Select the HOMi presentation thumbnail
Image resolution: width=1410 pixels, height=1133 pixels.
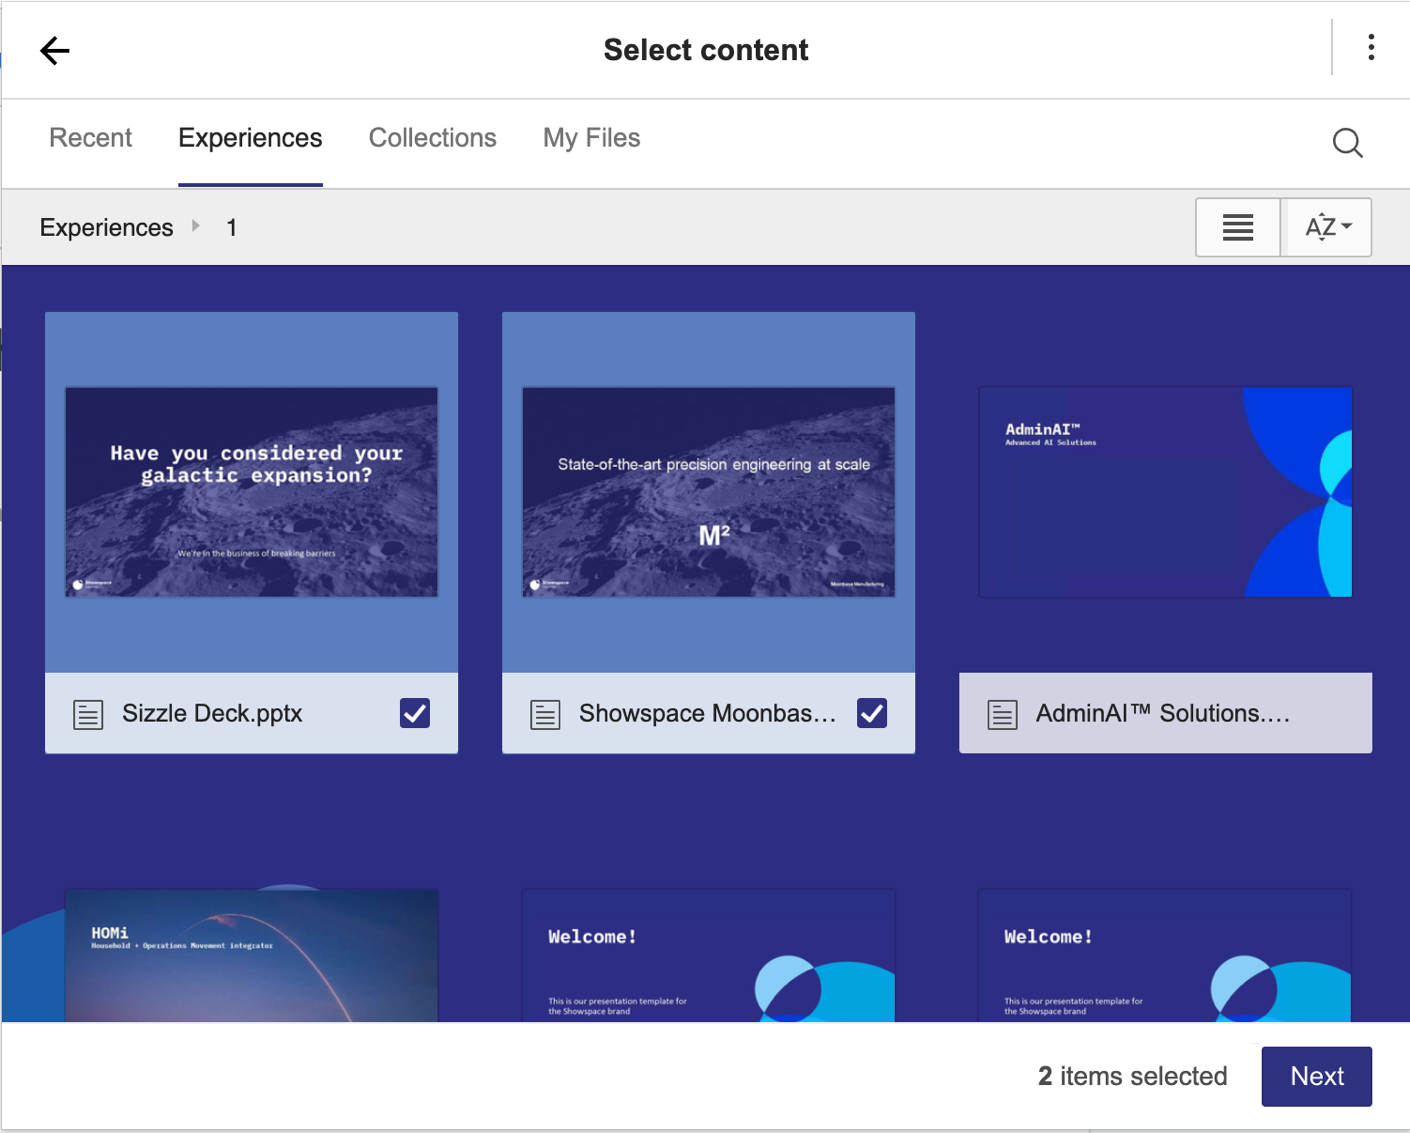(x=251, y=955)
